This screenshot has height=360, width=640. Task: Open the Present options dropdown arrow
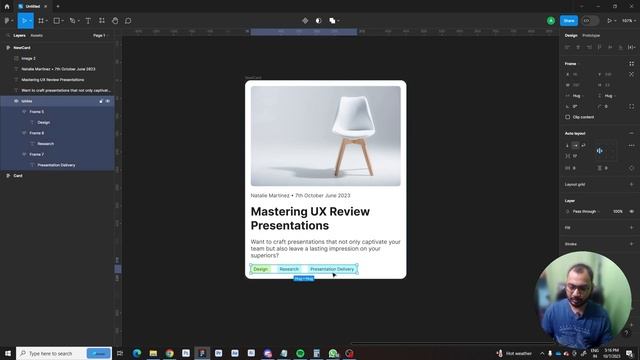(615, 21)
